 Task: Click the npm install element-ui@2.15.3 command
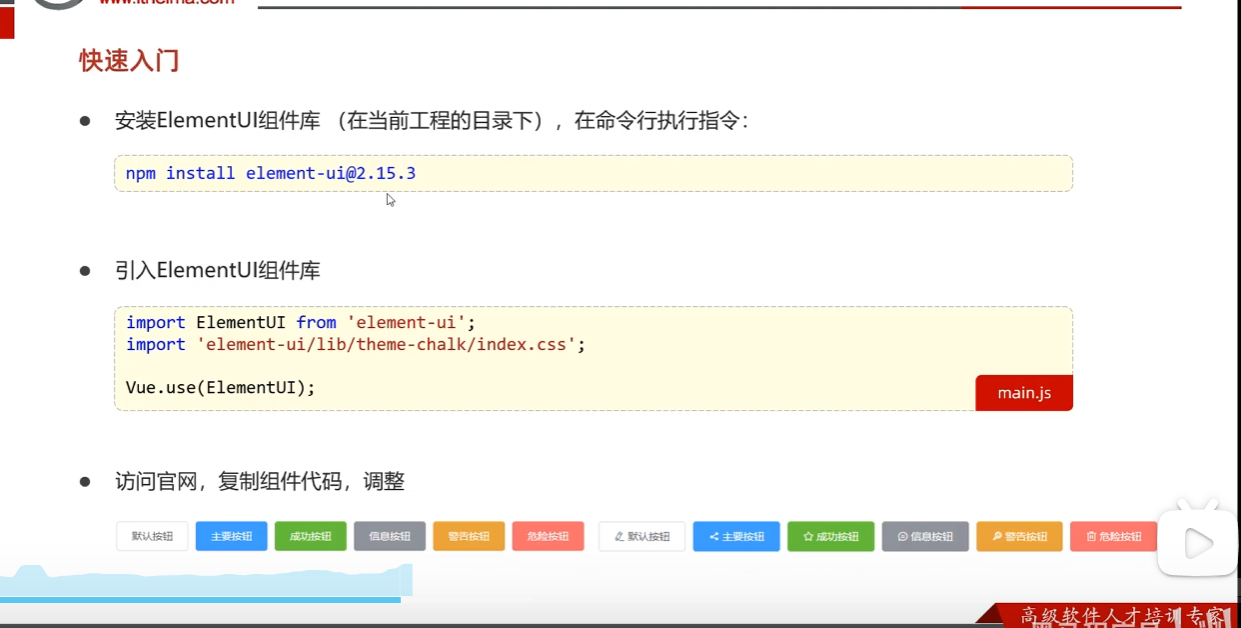271,173
